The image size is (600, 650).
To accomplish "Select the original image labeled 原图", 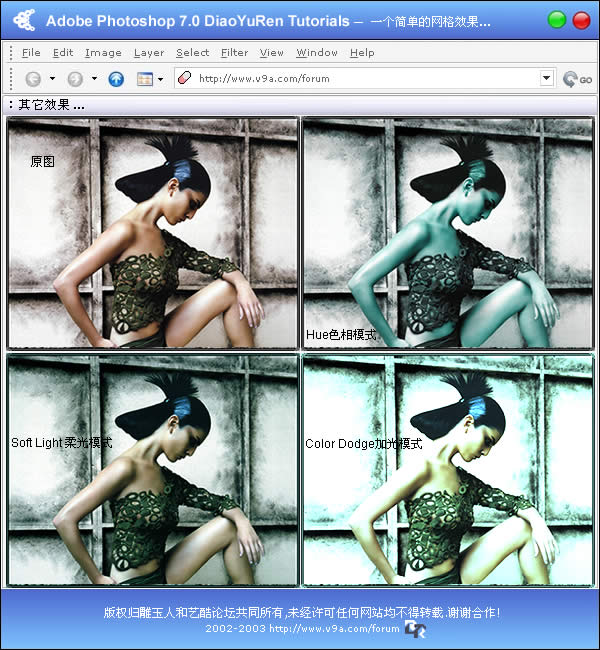I will (x=153, y=233).
